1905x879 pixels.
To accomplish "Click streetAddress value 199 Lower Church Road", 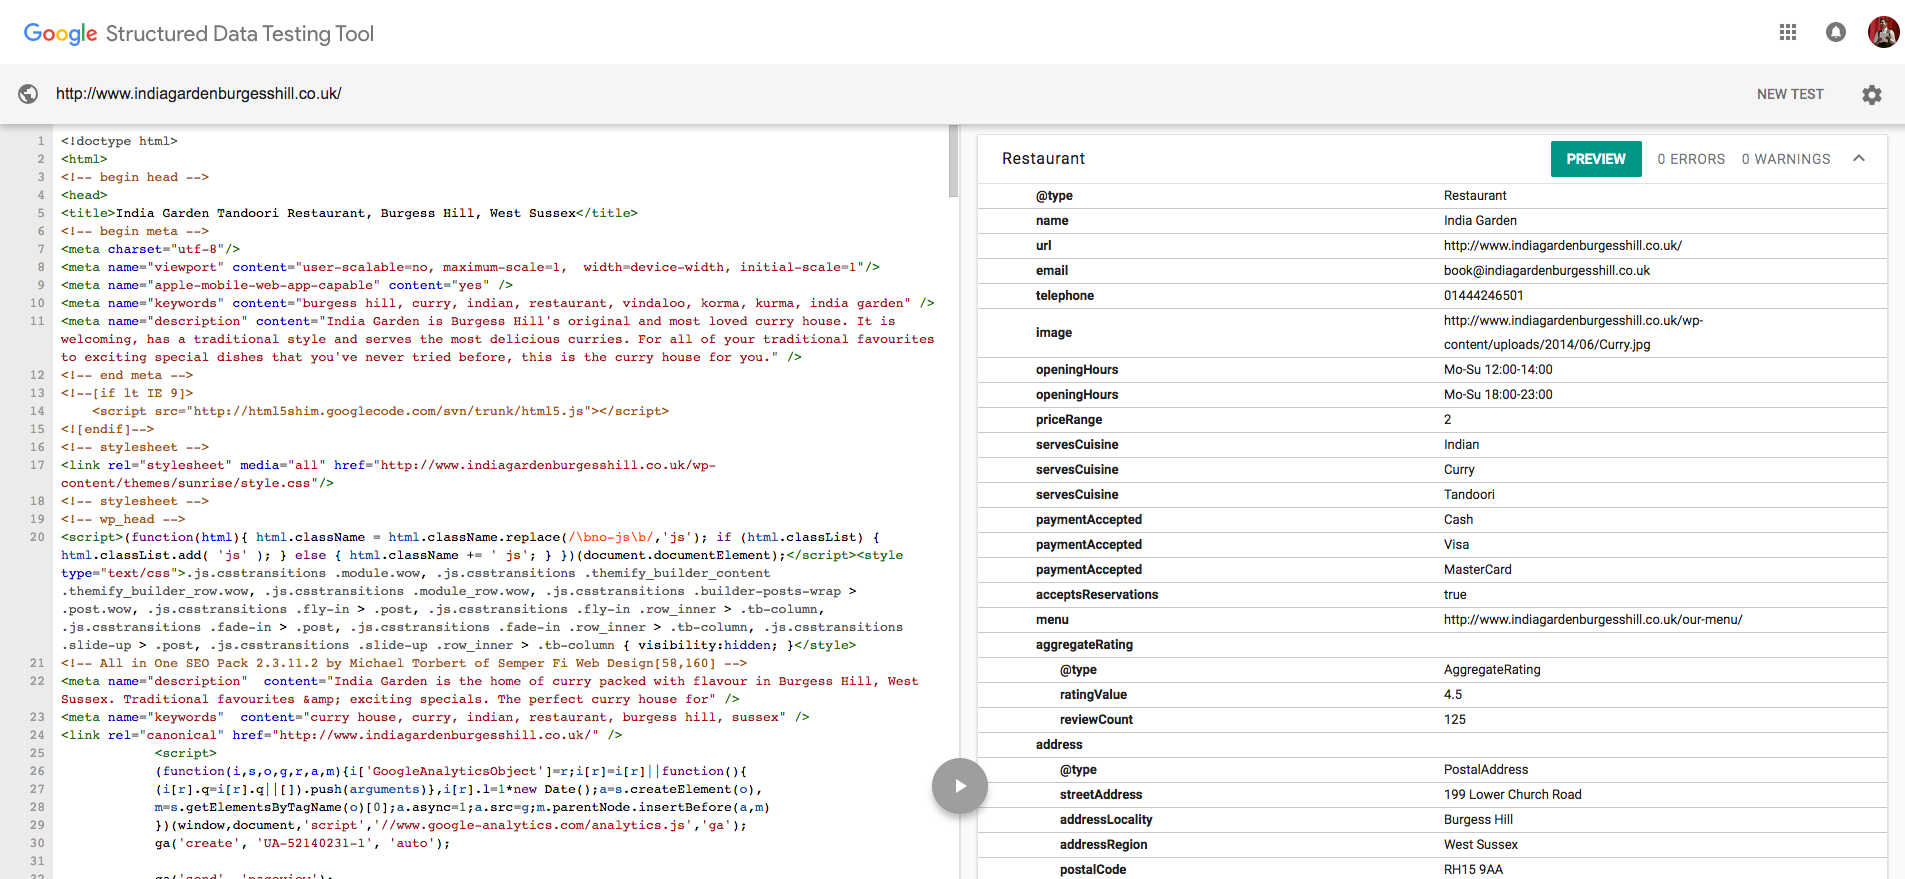I will 1513,795.
